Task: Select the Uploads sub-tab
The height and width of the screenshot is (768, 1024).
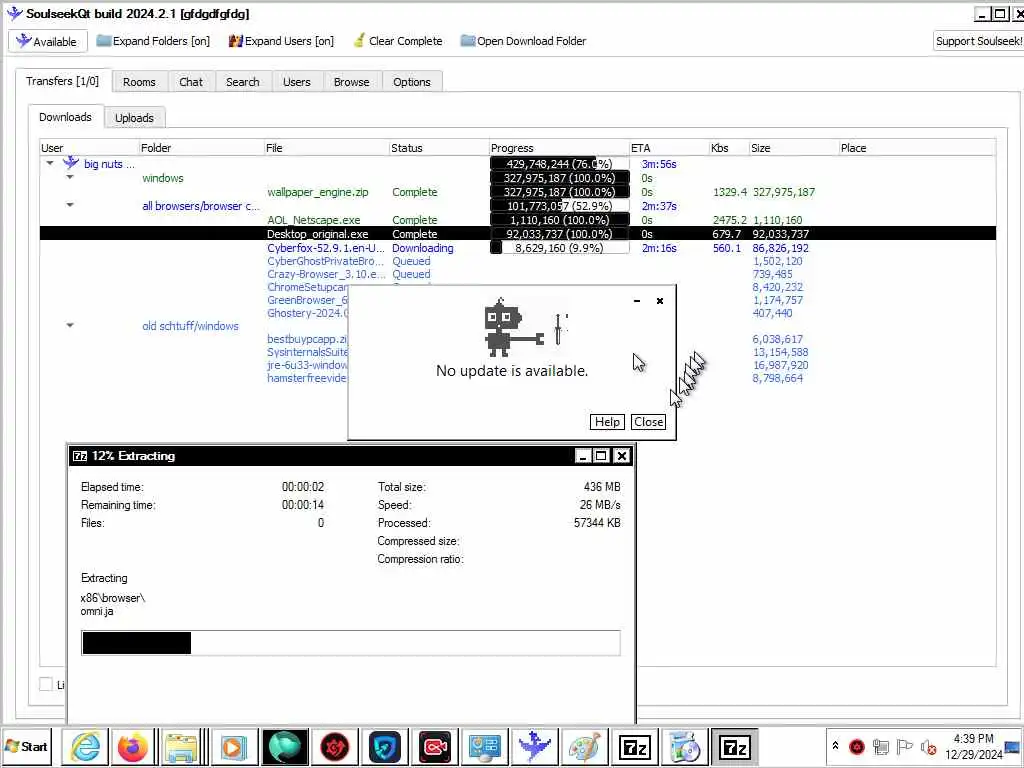Action: [x=134, y=118]
